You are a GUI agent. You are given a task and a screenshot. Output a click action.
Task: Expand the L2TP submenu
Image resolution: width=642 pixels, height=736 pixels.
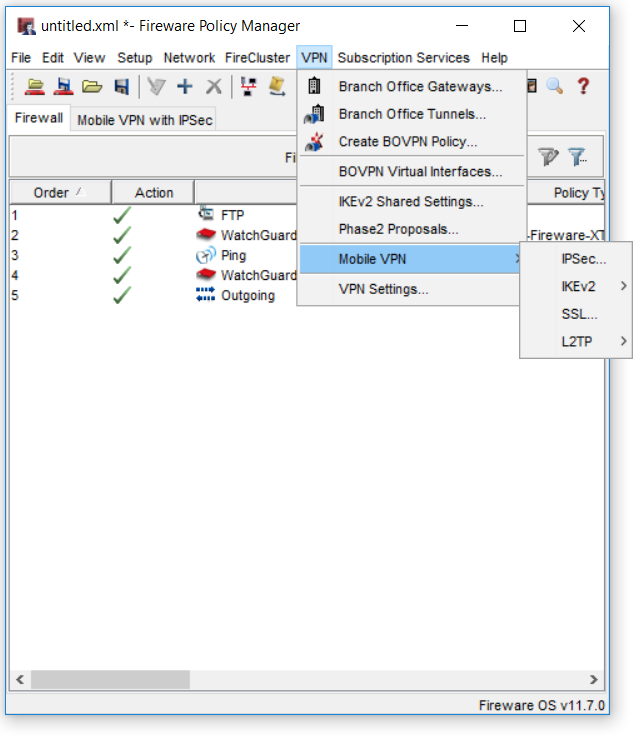pyautogui.click(x=577, y=342)
